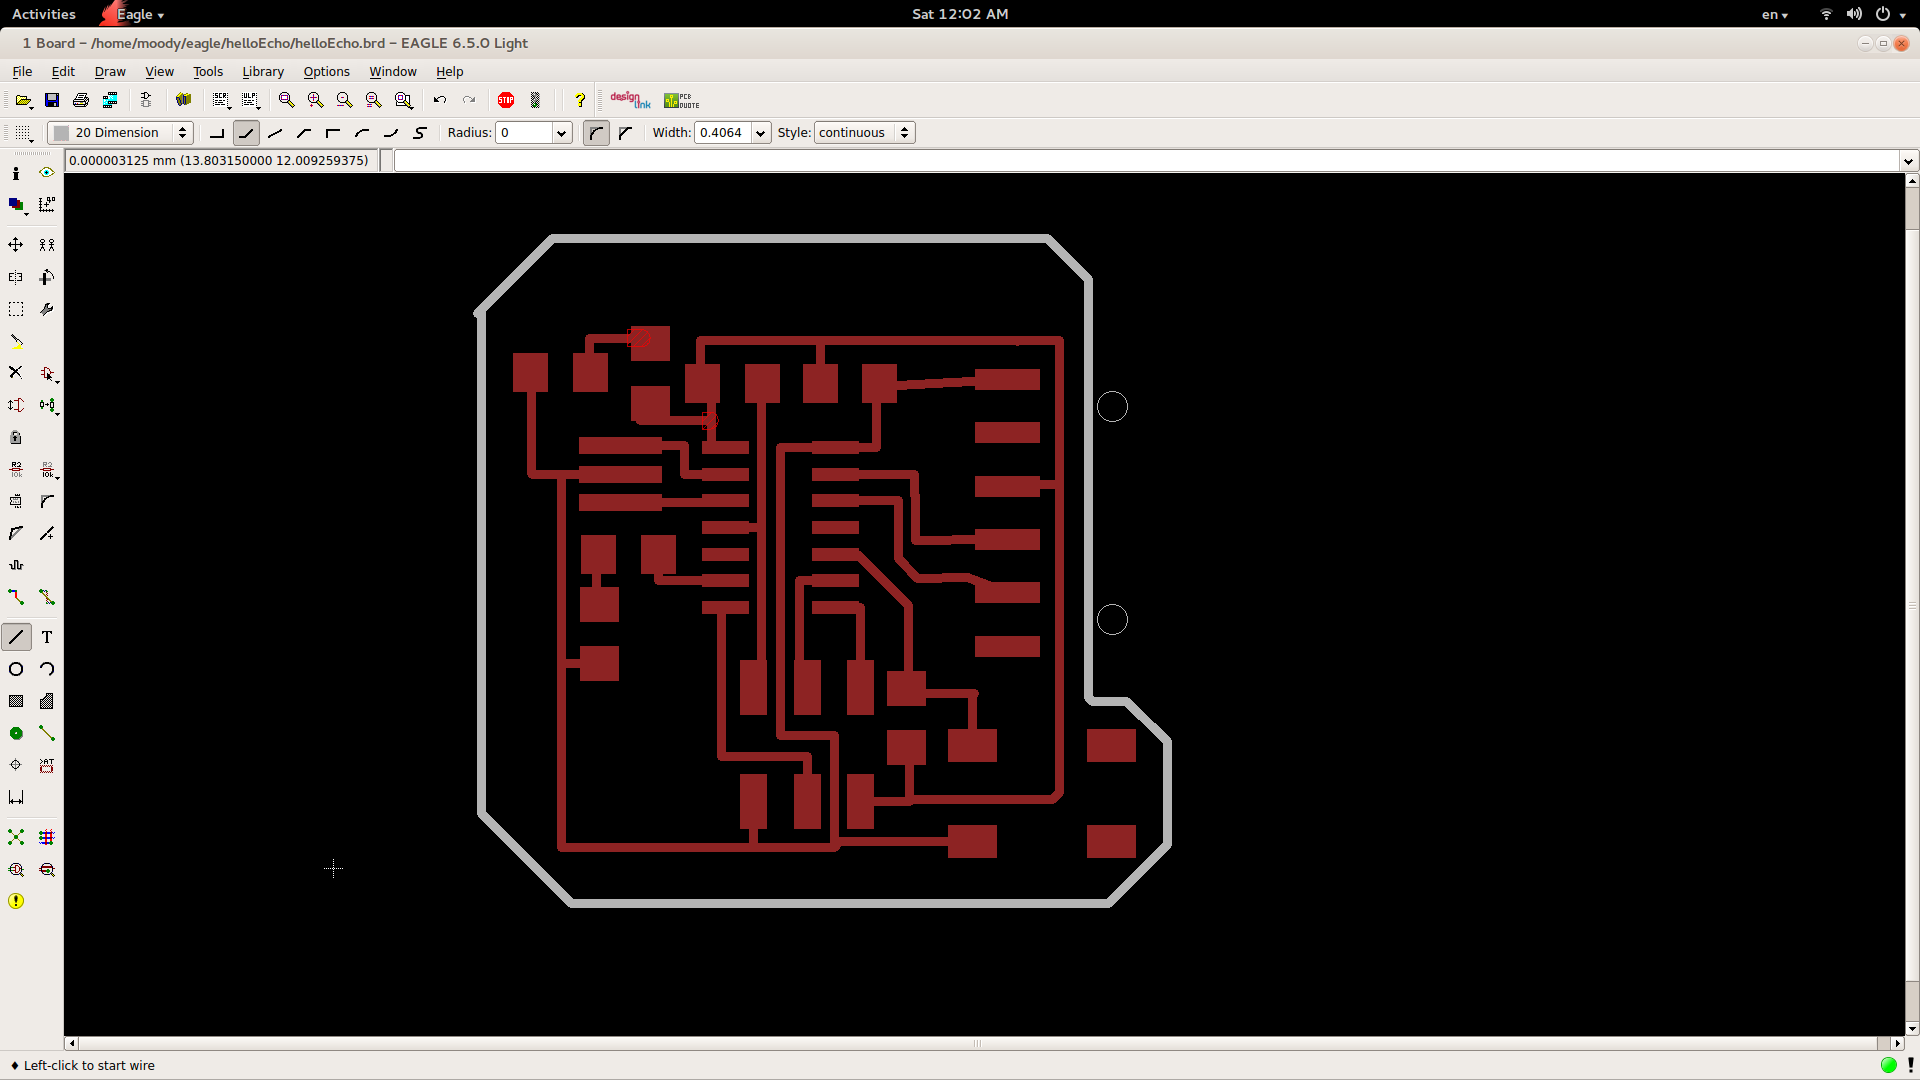This screenshot has width=1920, height=1080.
Task: Toggle the selected 45-degree wire bend
Action: [x=246, y=133]
